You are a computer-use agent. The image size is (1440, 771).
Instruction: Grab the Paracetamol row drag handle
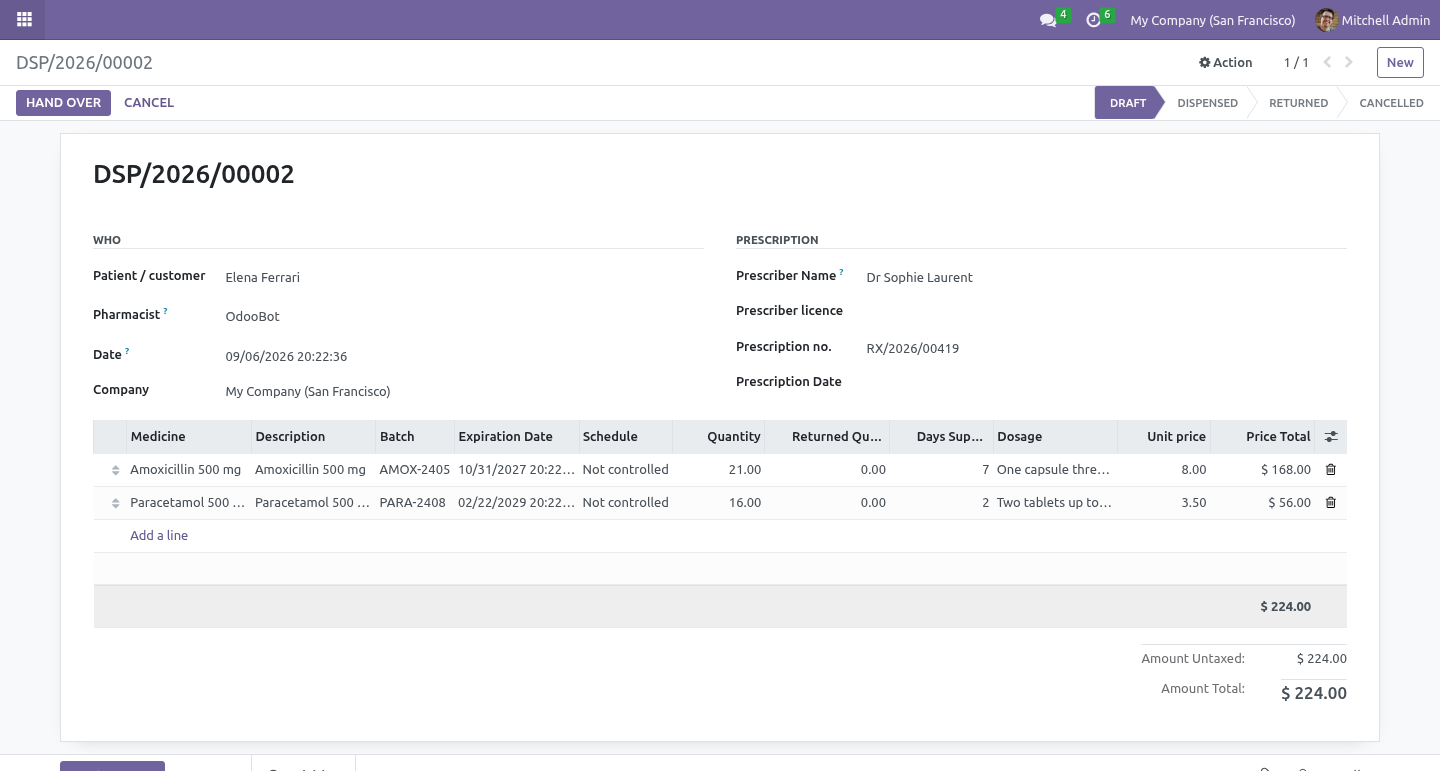tap(115, 503)
